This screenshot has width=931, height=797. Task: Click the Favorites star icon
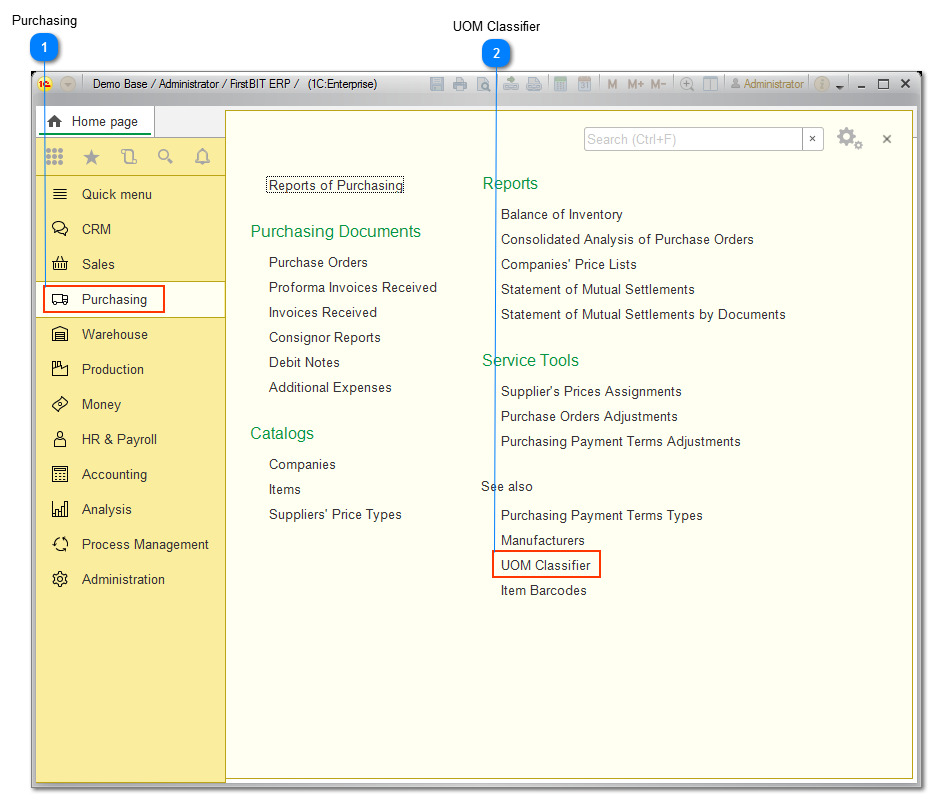91,157
